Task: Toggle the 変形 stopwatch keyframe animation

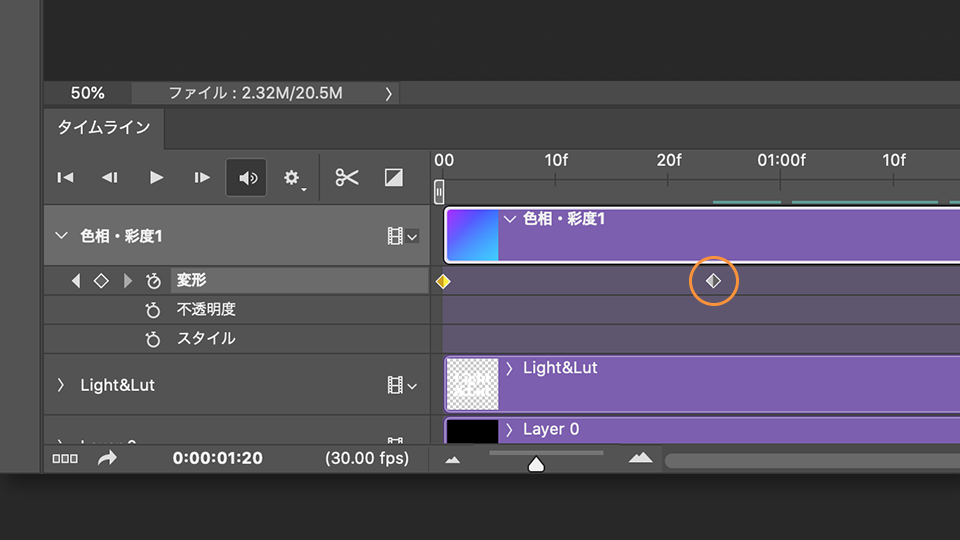Action: pyautogui.click(x=153, y=281)
